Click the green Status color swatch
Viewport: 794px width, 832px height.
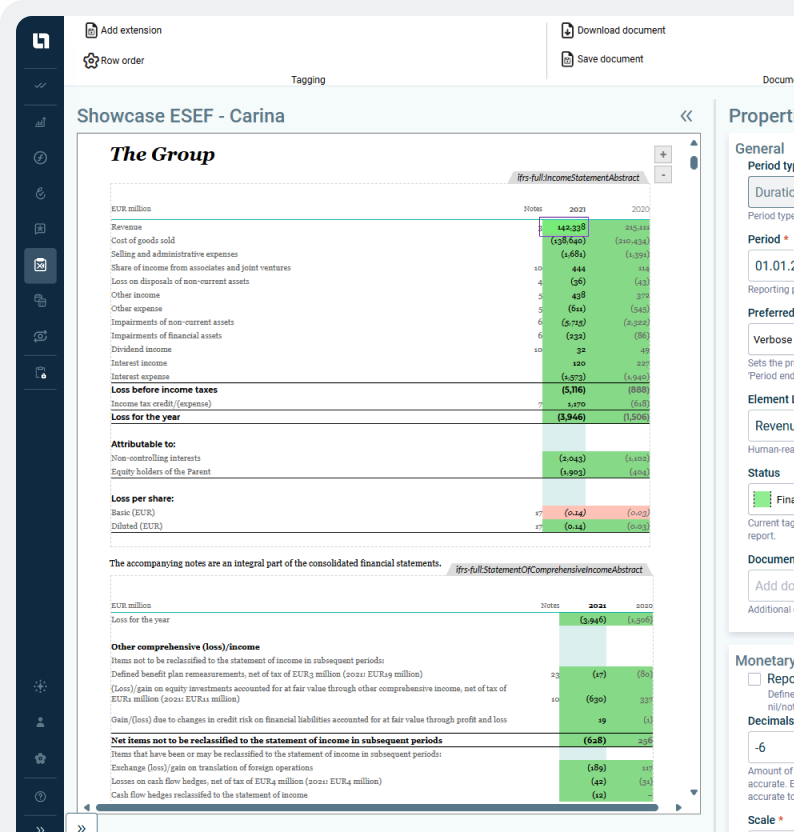(762, 499)
